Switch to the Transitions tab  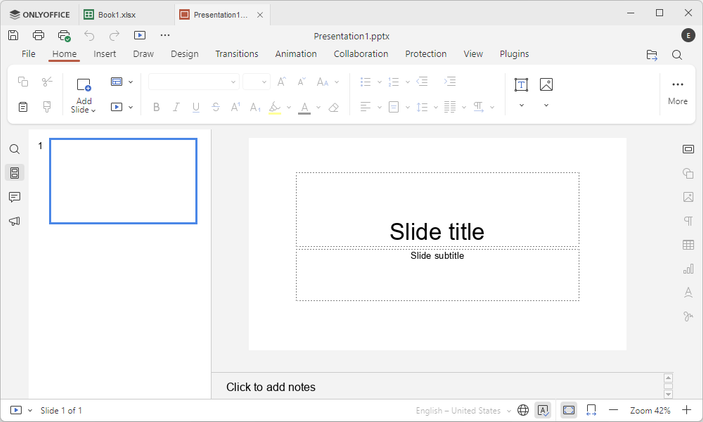237,54
